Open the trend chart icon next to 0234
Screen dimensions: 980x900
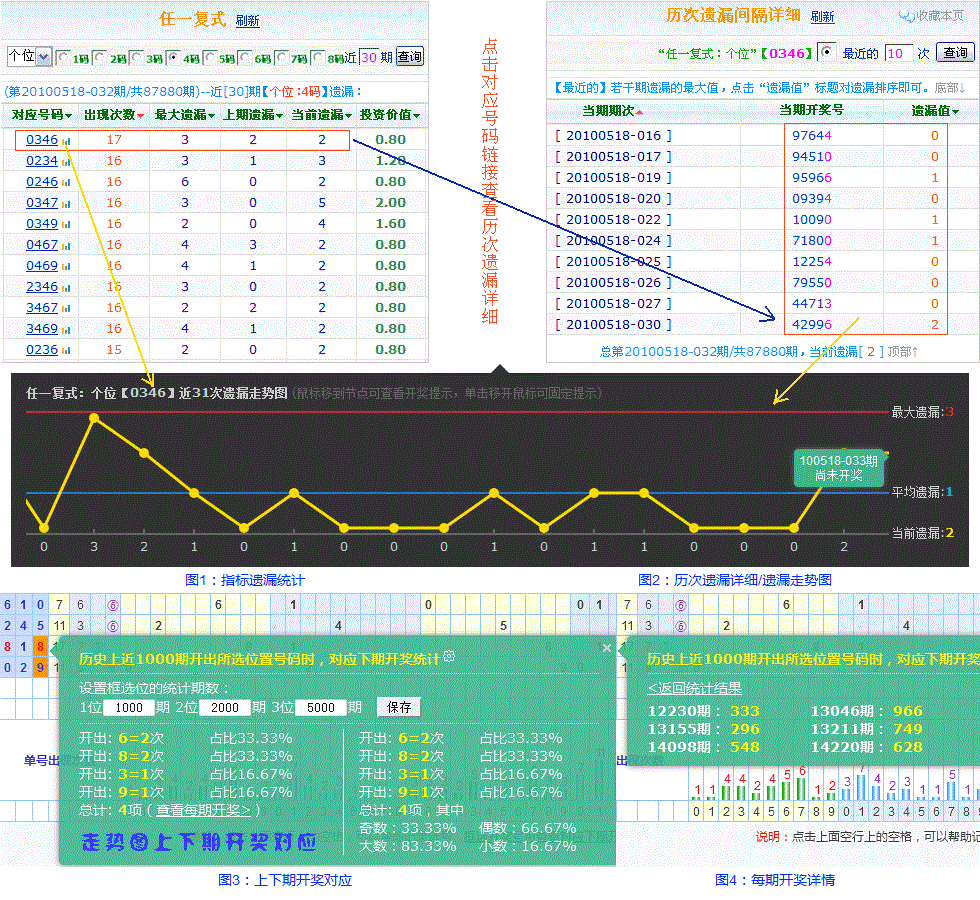click(x=67, y=162)
